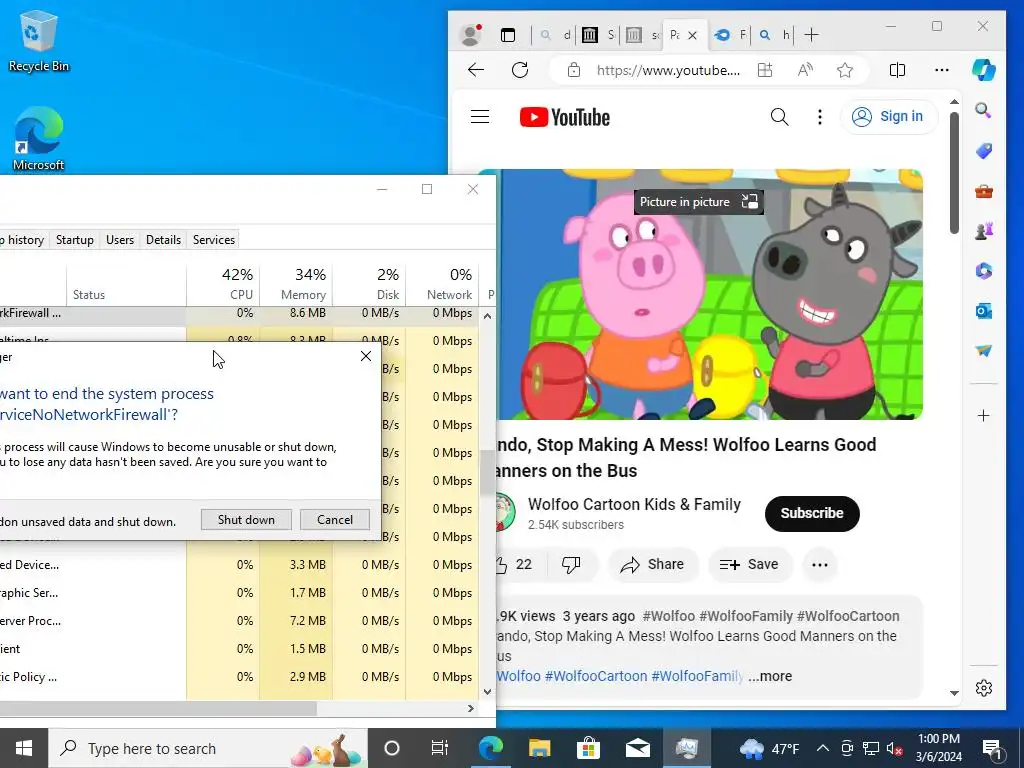Cancel the end system process dialog
The height and width of the screenshot is (768, 1024).
click(x=335, y=520)
